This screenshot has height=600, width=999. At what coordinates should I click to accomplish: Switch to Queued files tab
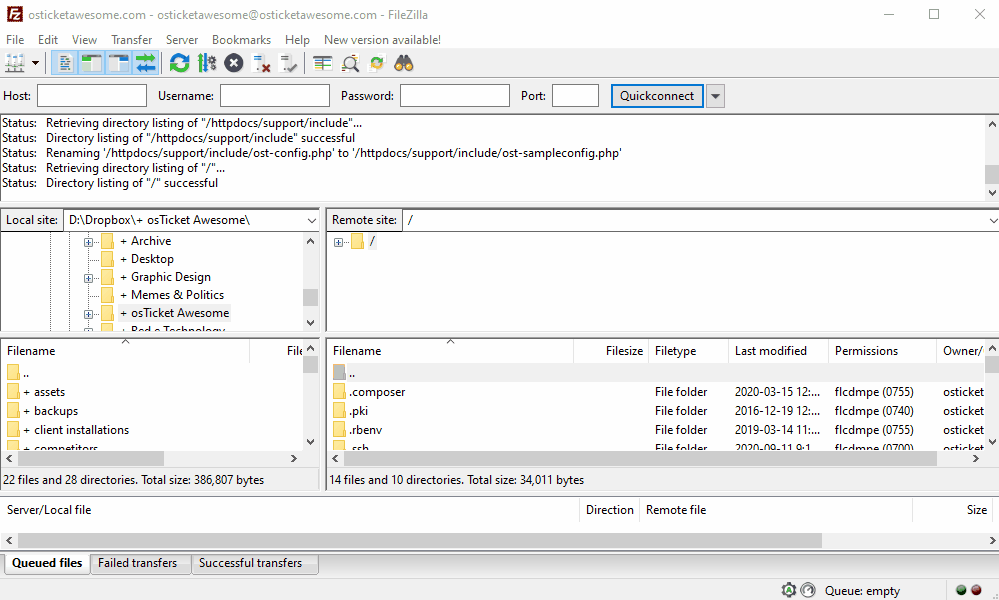[47, 563]
